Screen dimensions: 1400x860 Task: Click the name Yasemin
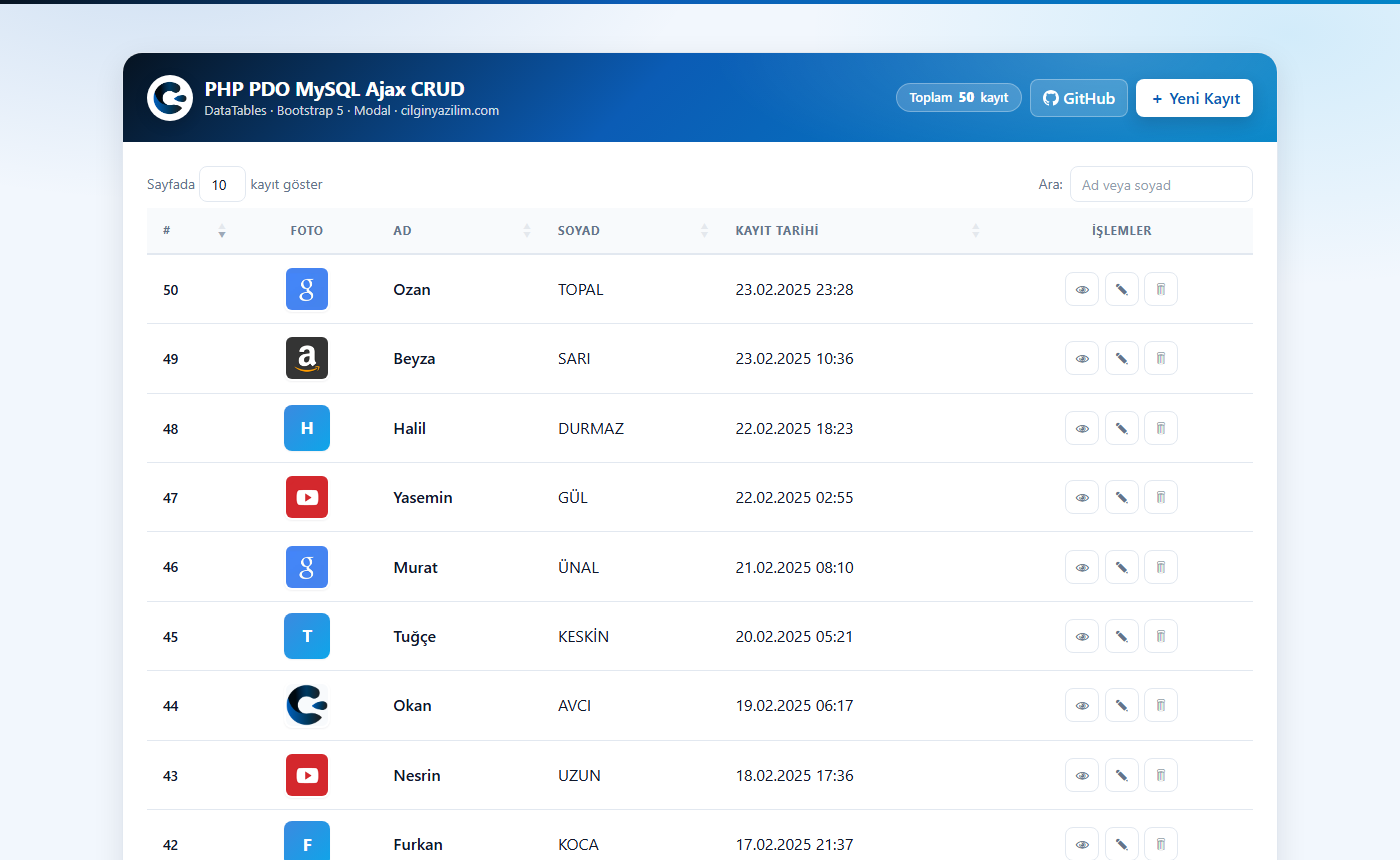coord(423,497)
